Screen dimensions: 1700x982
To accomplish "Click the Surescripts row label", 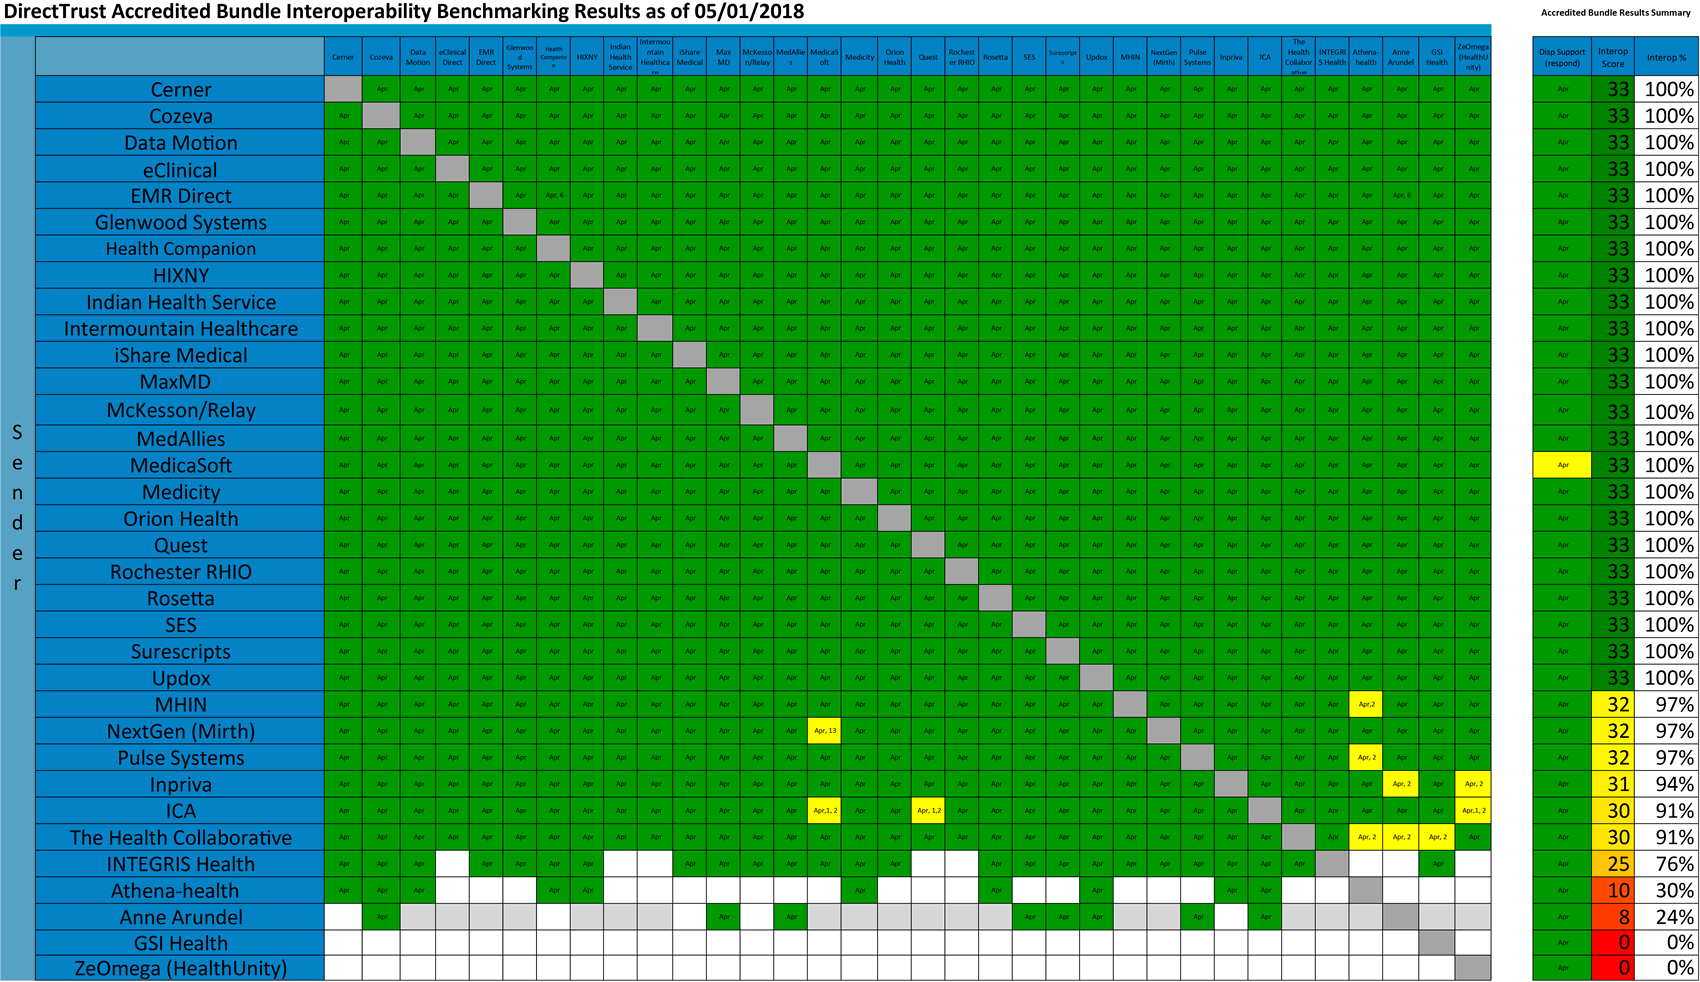I will pos(180,651).
